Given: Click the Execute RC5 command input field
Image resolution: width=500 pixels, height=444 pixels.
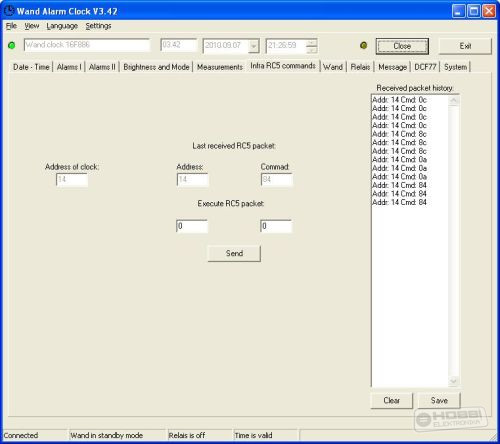Looking at the screenshot, I should click(276, 226).
